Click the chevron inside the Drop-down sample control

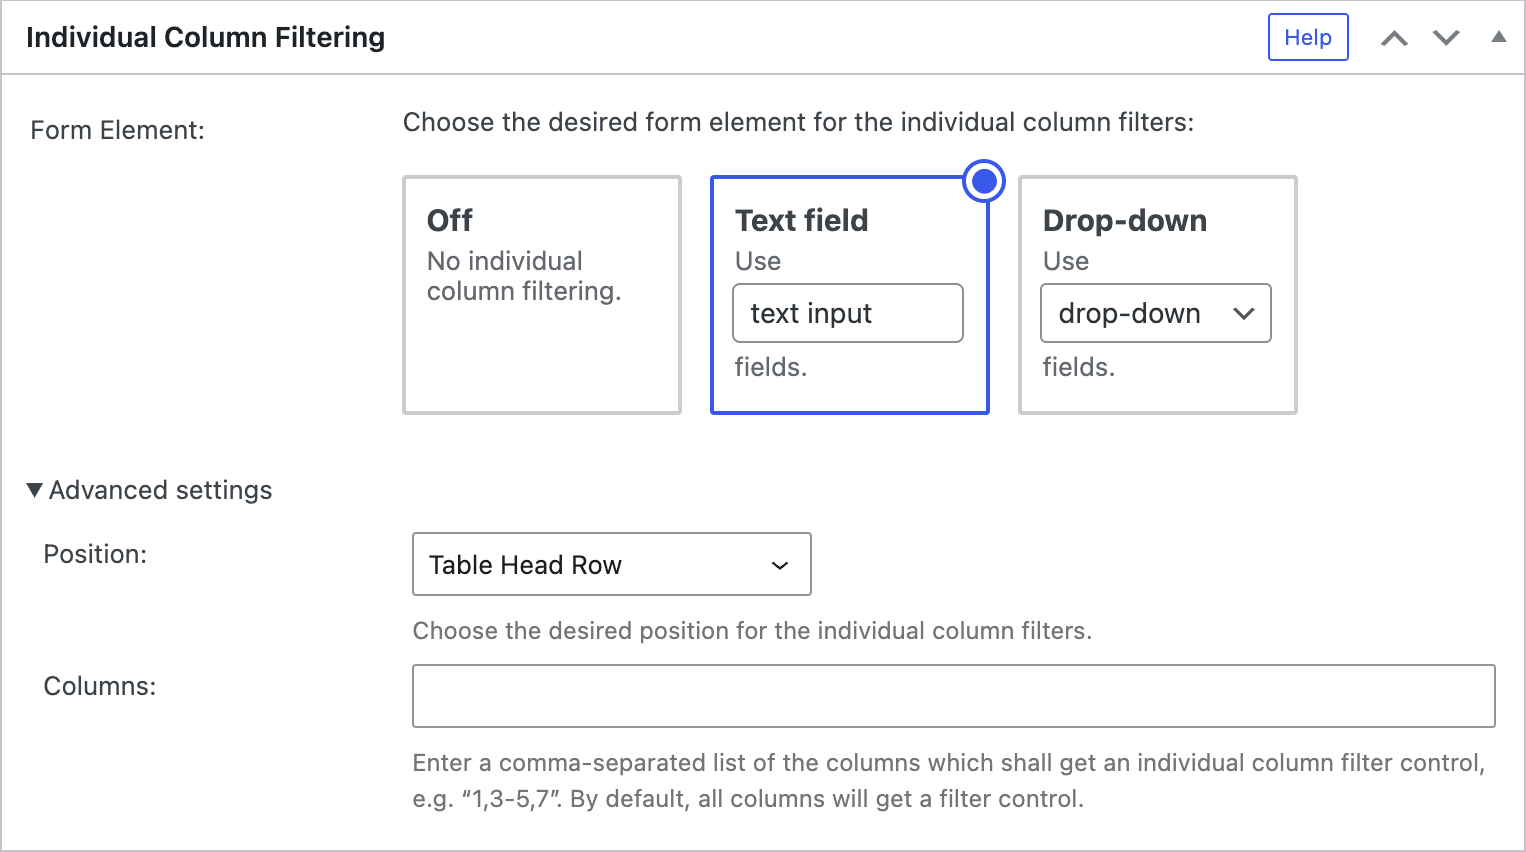tap(1243, 313)
